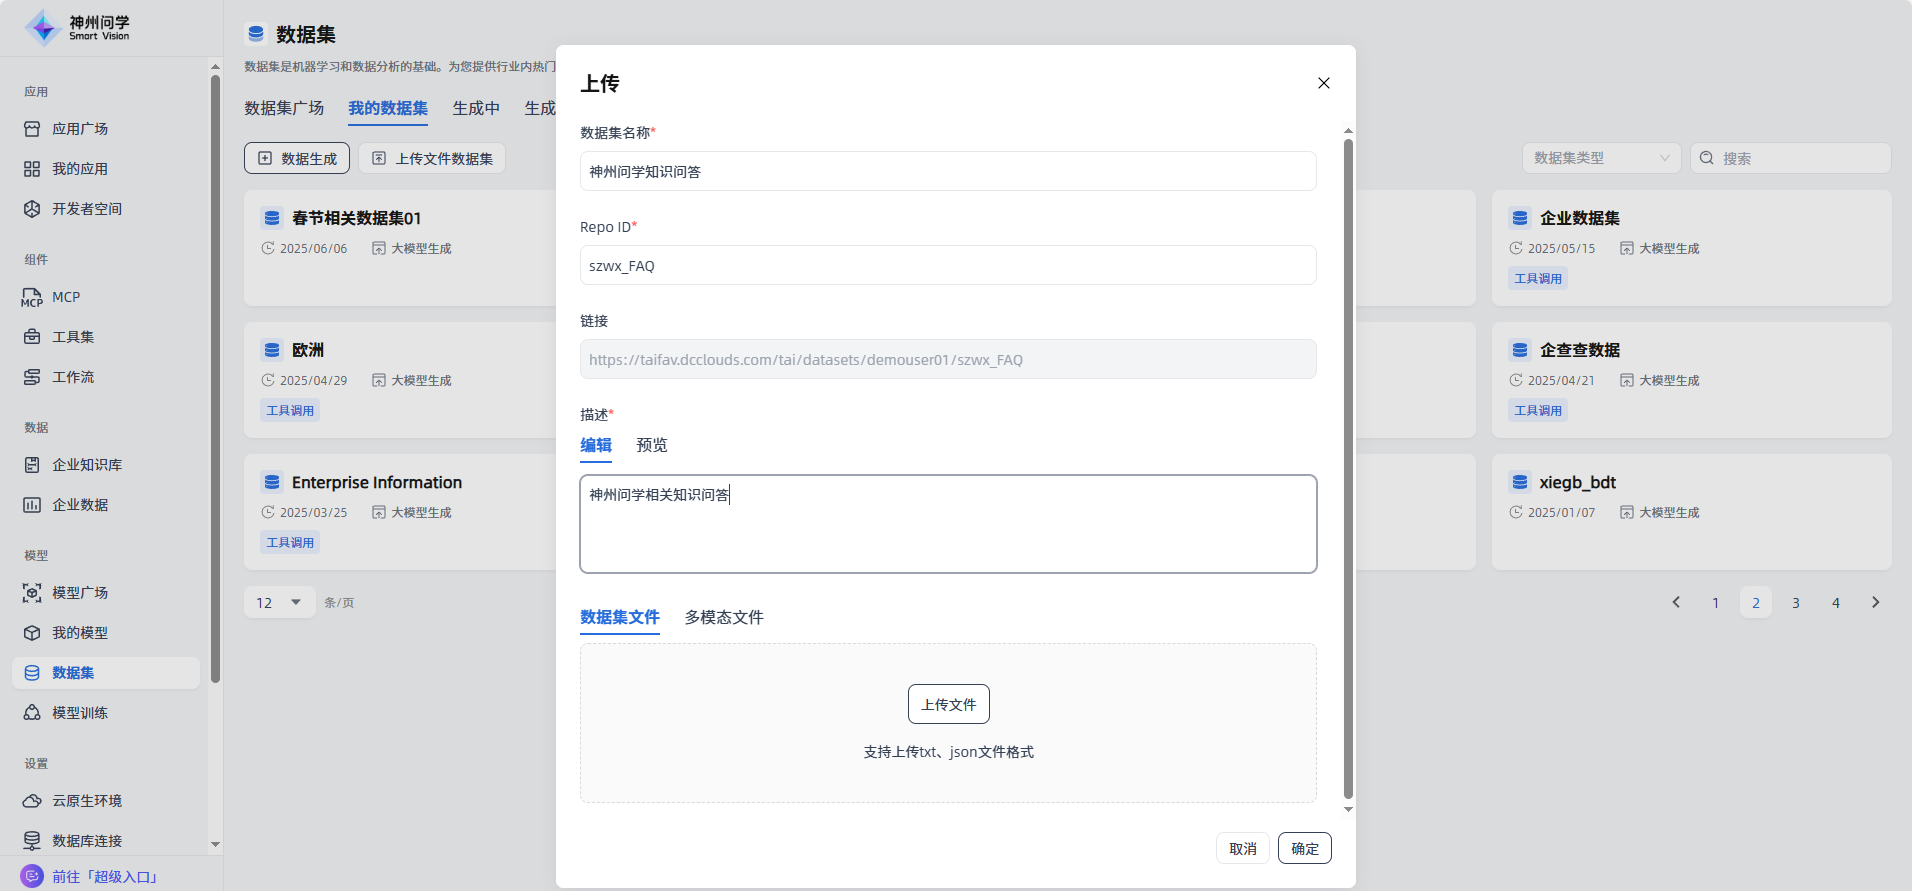Open the 应用广场 sidebar icon
The image size is (1912, 891).
pyautogui.click(x=32, y=129)
